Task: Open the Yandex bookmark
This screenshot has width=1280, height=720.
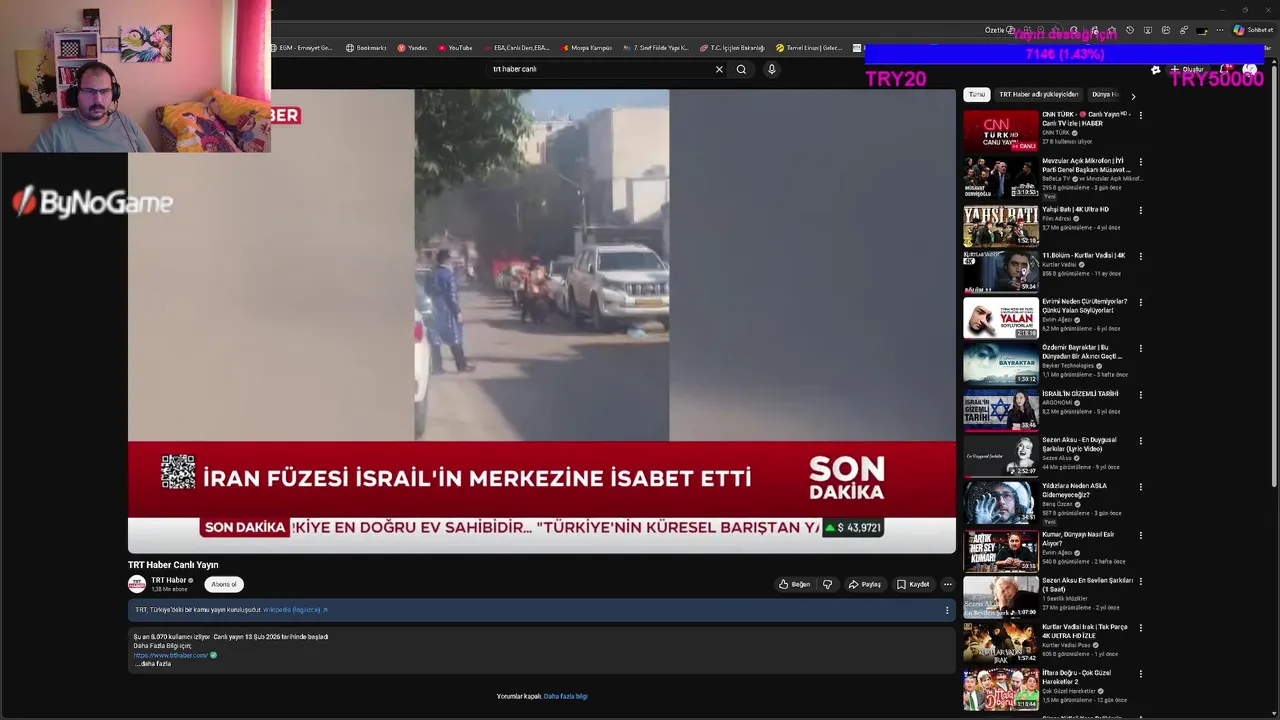Action: pyautogui.click(x=412, y=47)
